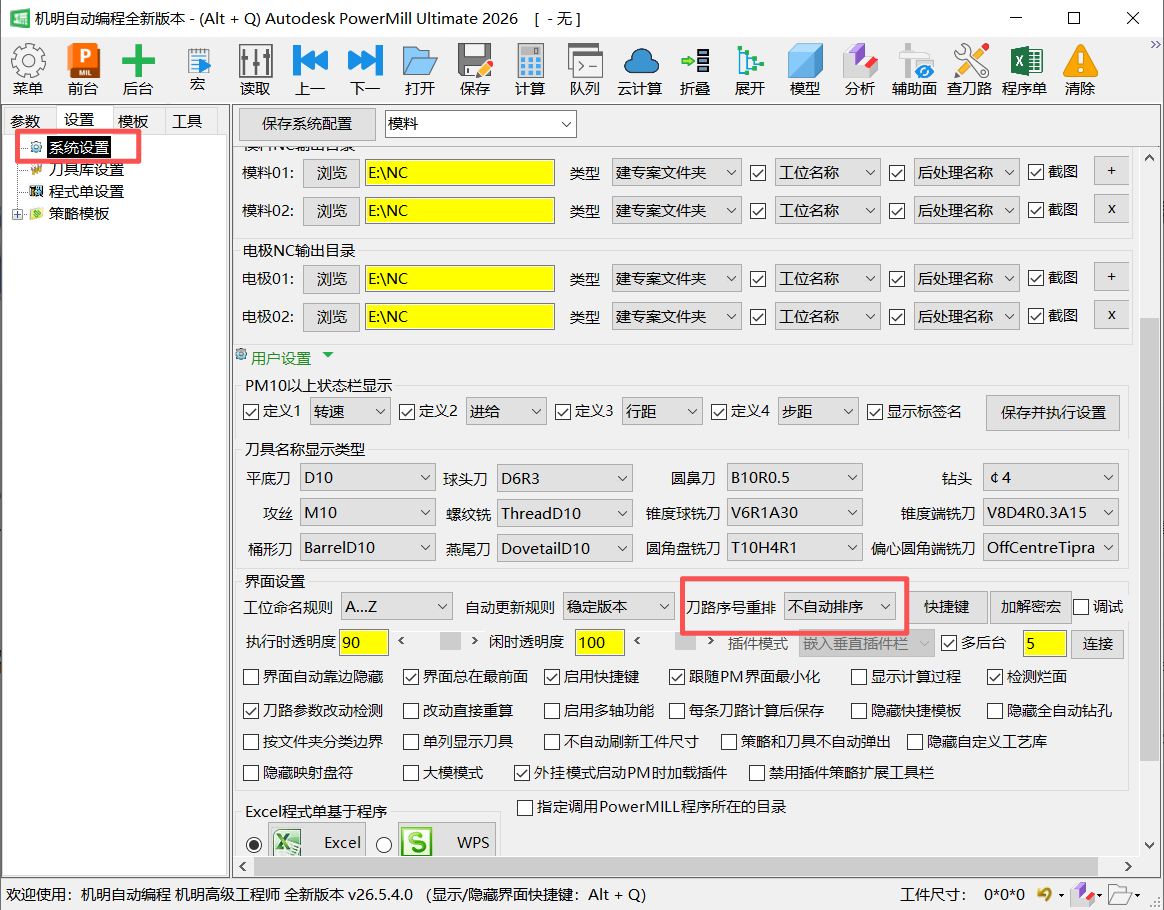Screen dimensions: 1164x910
Task: Switch to the 模板 tab
Action: point(134,121)
